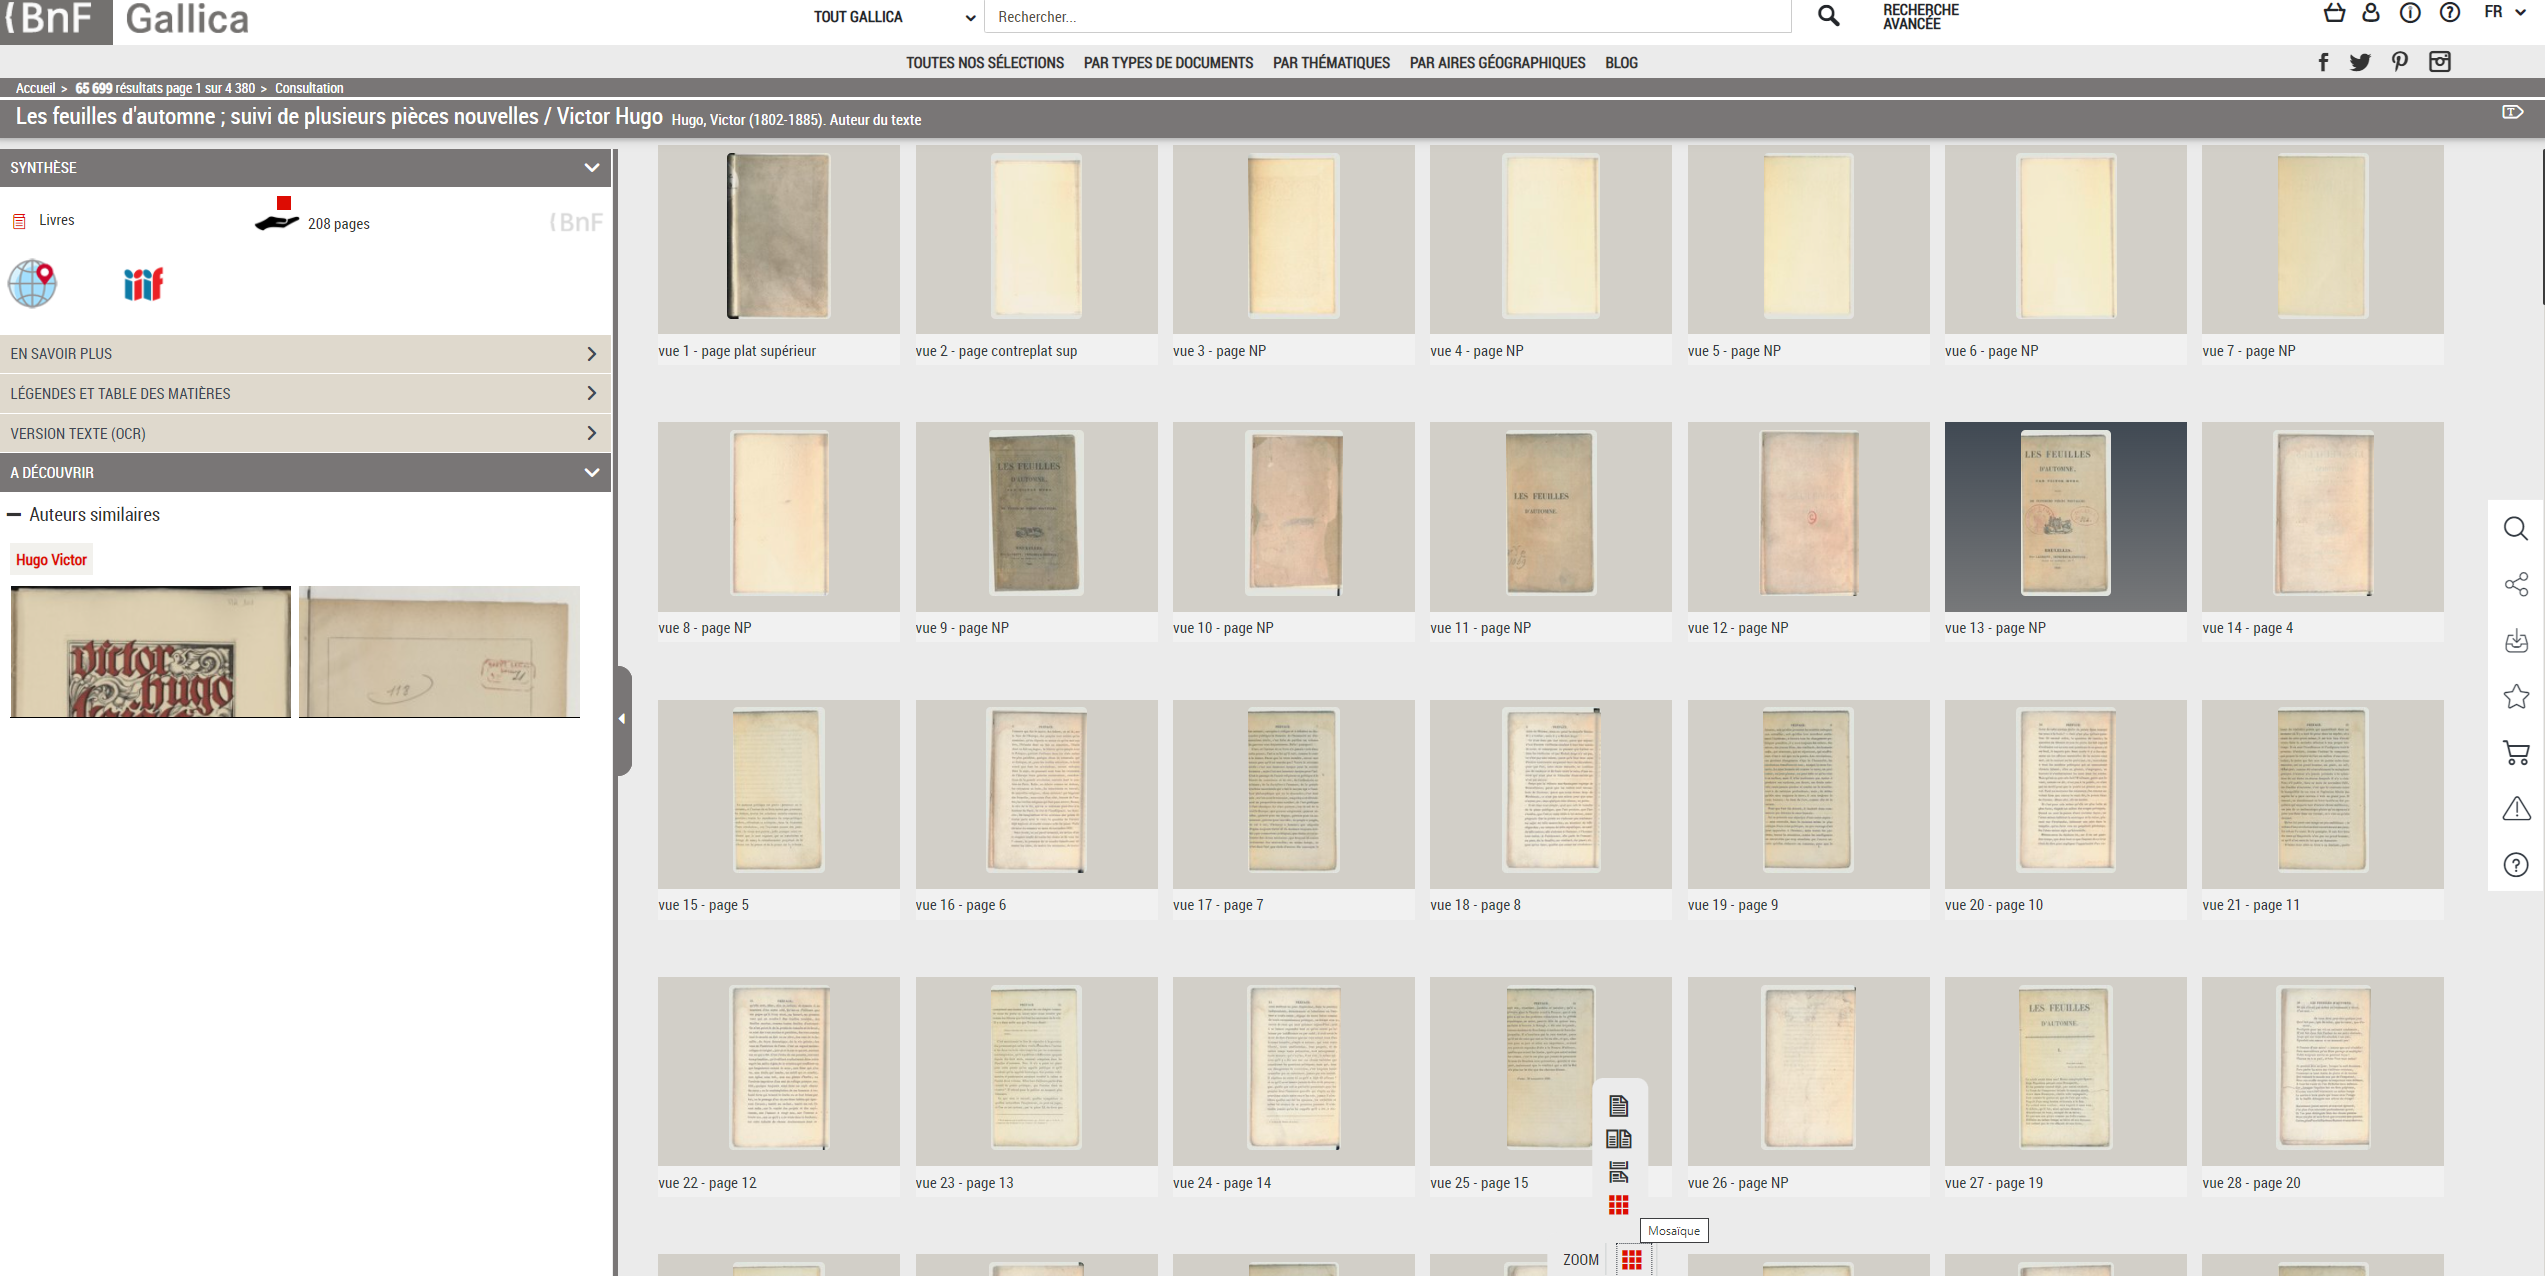Collapse the Auteurs similaires group
Viewport: 2545px width, 1276px height.
pos(14,515)
